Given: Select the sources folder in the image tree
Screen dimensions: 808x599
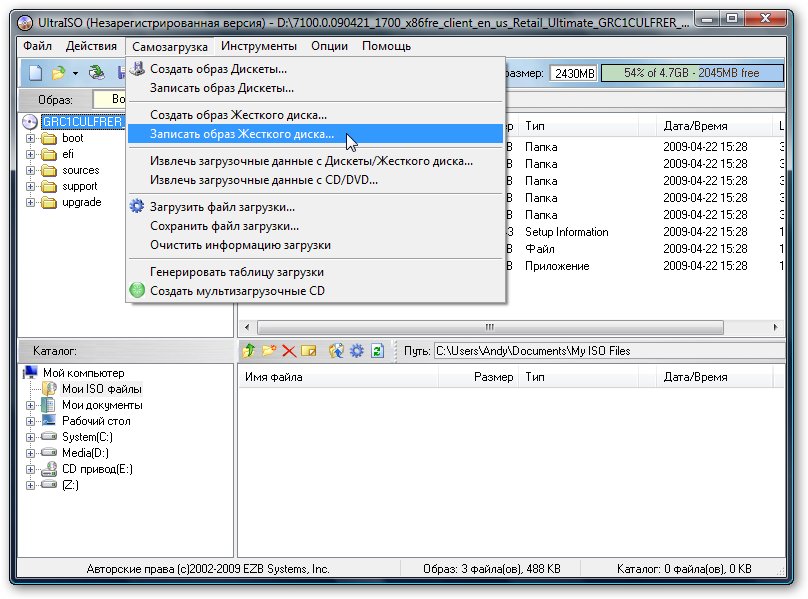Looking at the screenshot, I should 81,170.
